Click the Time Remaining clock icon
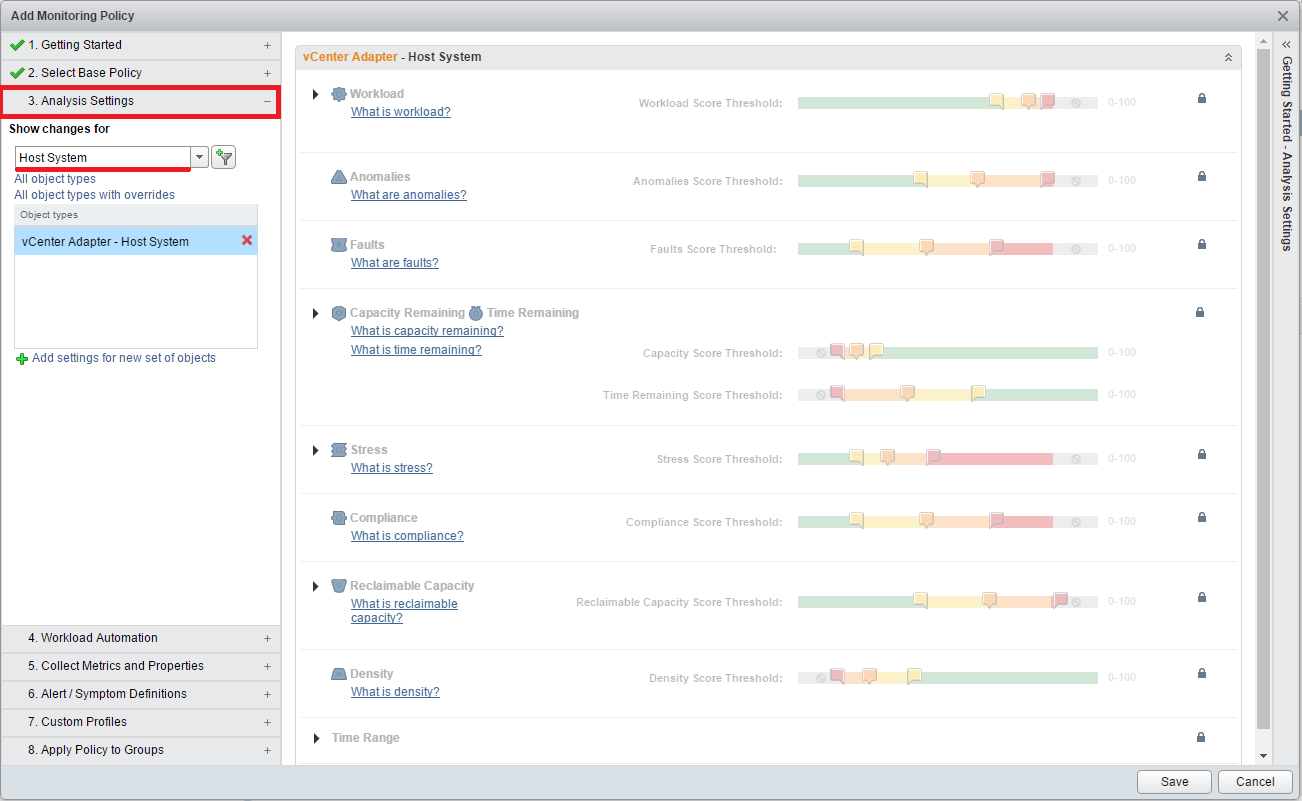 click(476, 313)
